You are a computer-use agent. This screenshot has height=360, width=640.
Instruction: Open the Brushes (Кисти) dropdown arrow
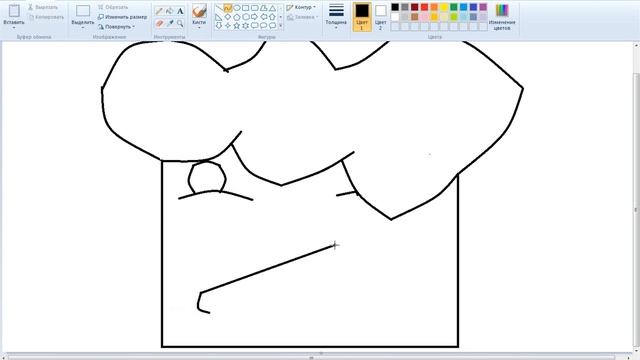click(x=199, y=28)
